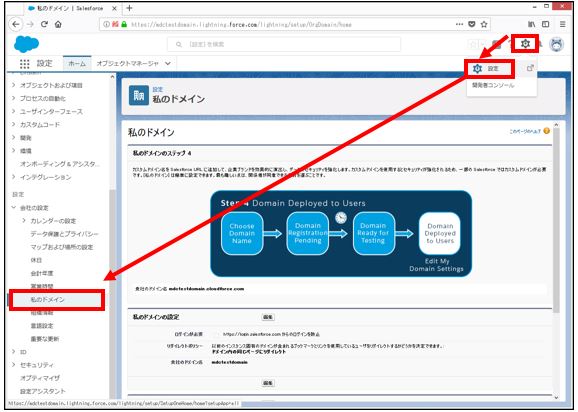Click lower 編集 button below domain settings
Screen dimensions: 578x412
268,383
